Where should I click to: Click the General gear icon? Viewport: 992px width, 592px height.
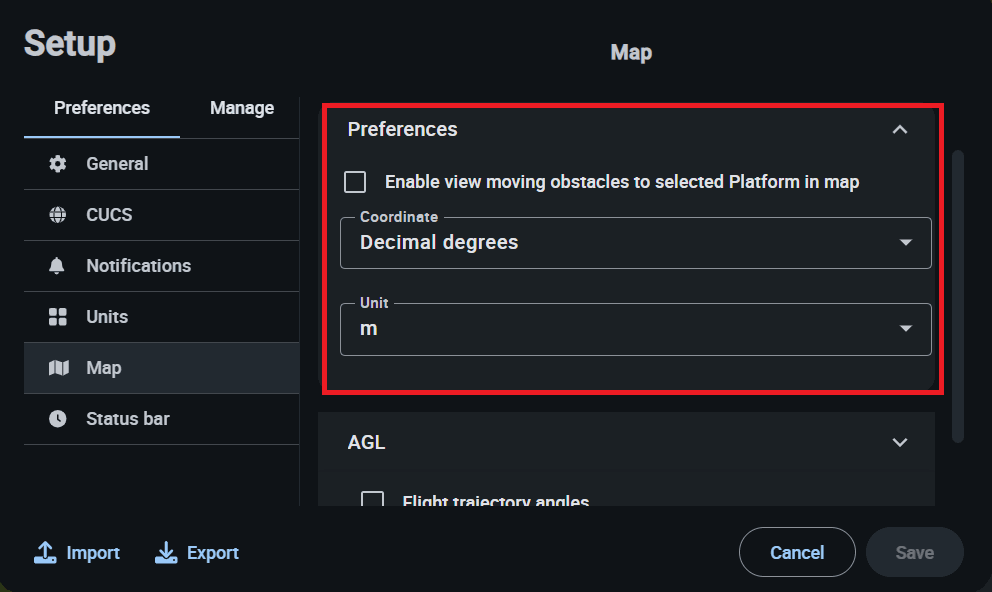tap(58, 164)
